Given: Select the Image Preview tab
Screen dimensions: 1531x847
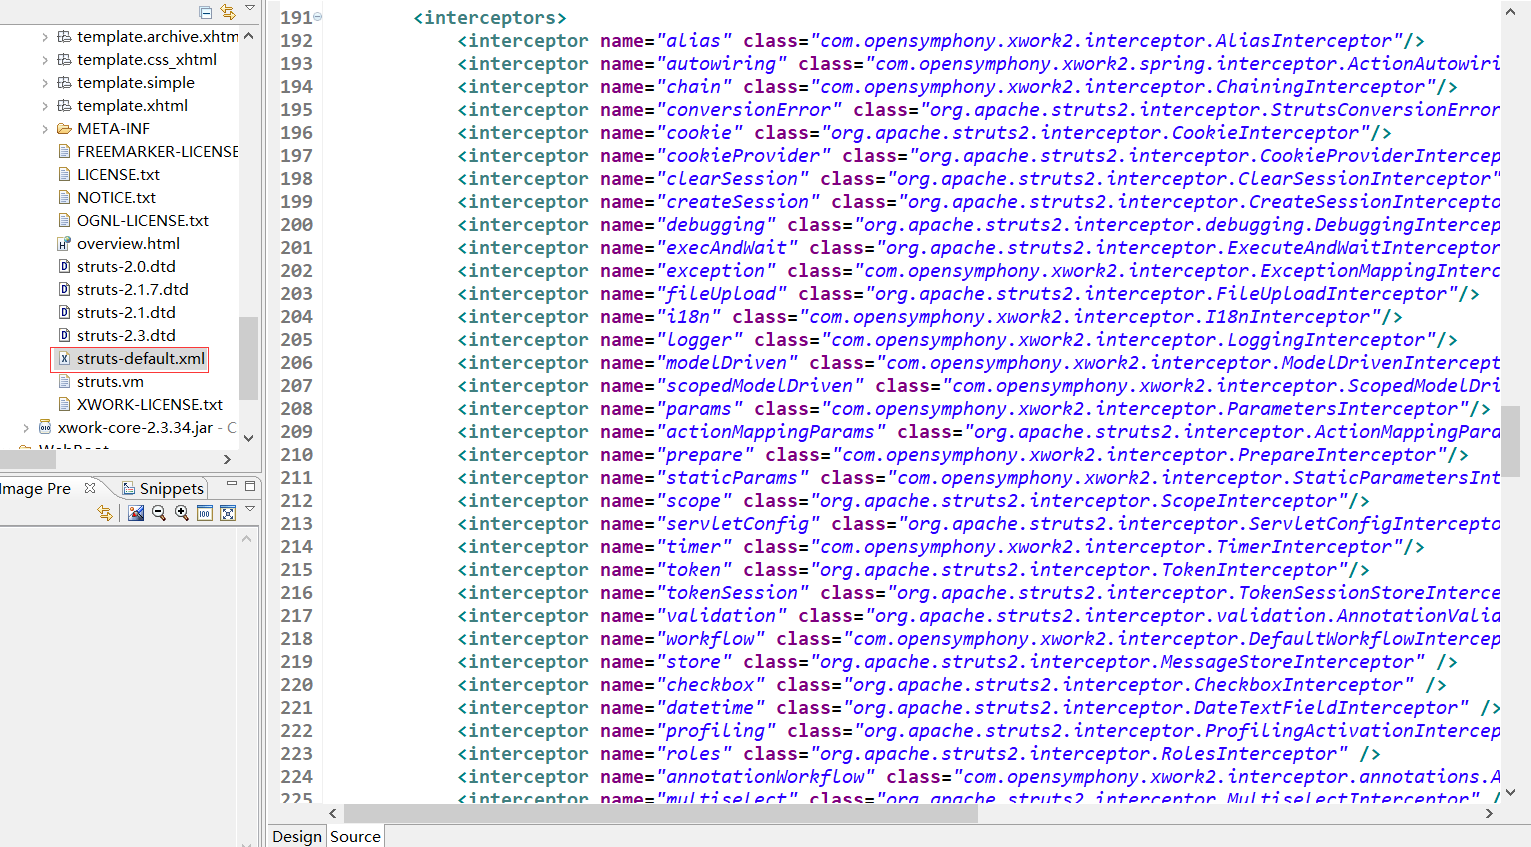Looking at the screenshot, I should [36, 488].
